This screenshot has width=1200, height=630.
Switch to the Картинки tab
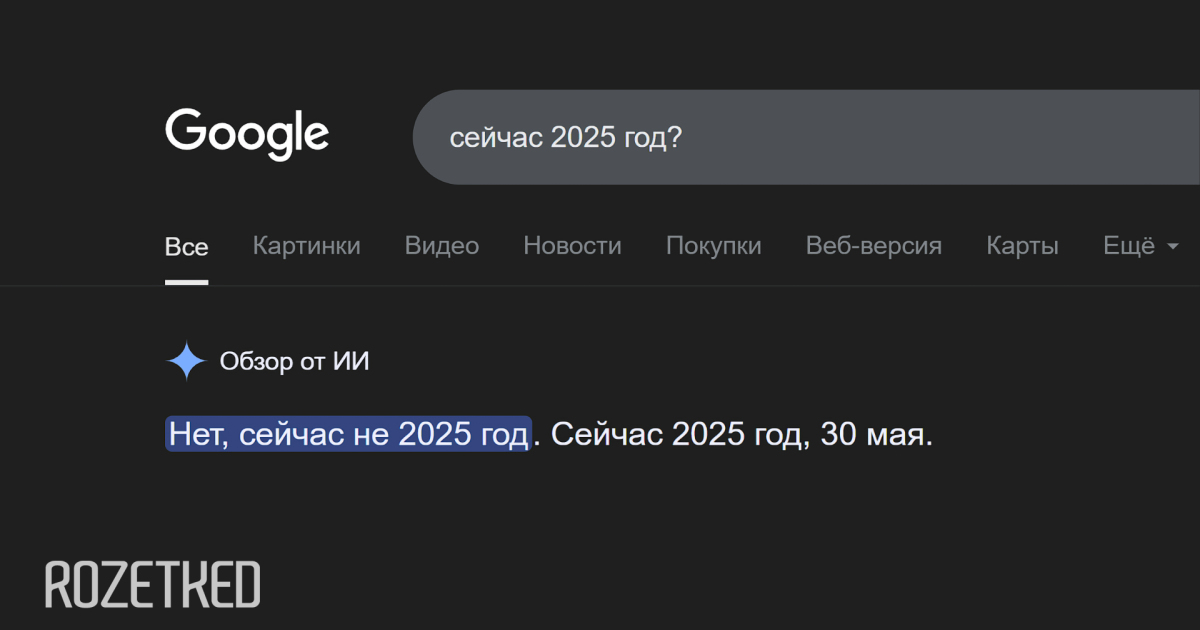(307, 246)
